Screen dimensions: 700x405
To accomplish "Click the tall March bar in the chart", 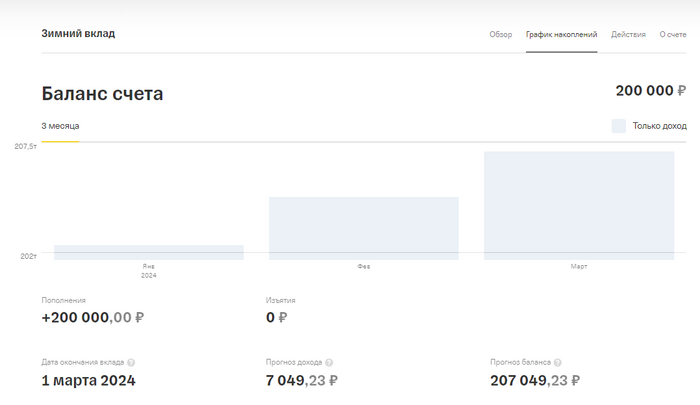I will (578, 205).
